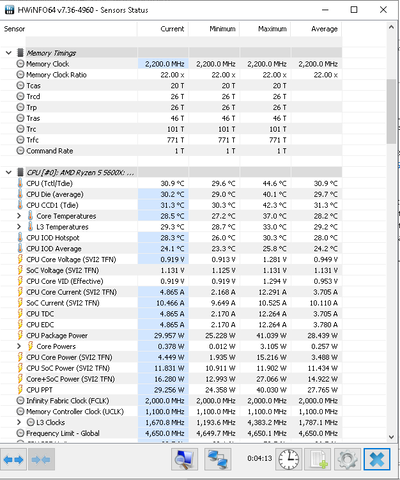Select the Trcd row label
This screenshot has height=480, width=400.
pos(33,96)
